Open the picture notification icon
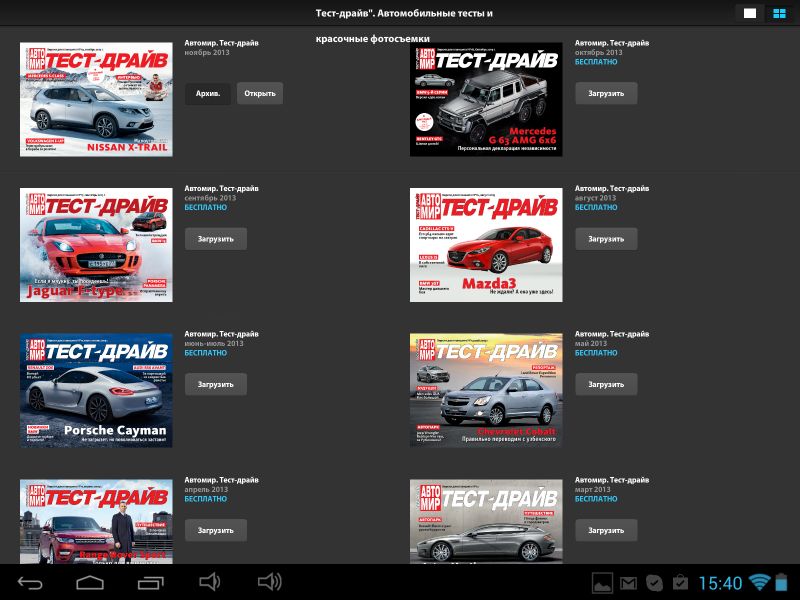Image resolution: width=800 pixels, height=600 pixels. [x=602, y=582]
